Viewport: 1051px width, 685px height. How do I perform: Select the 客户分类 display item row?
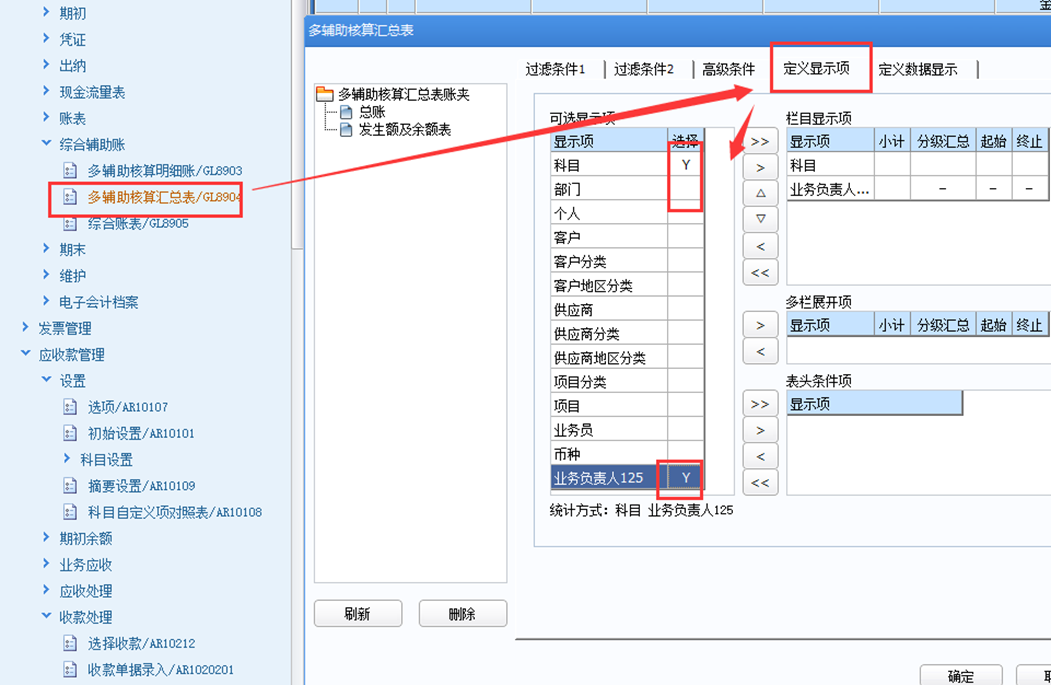pyautogui.click(x=626, y=261)
